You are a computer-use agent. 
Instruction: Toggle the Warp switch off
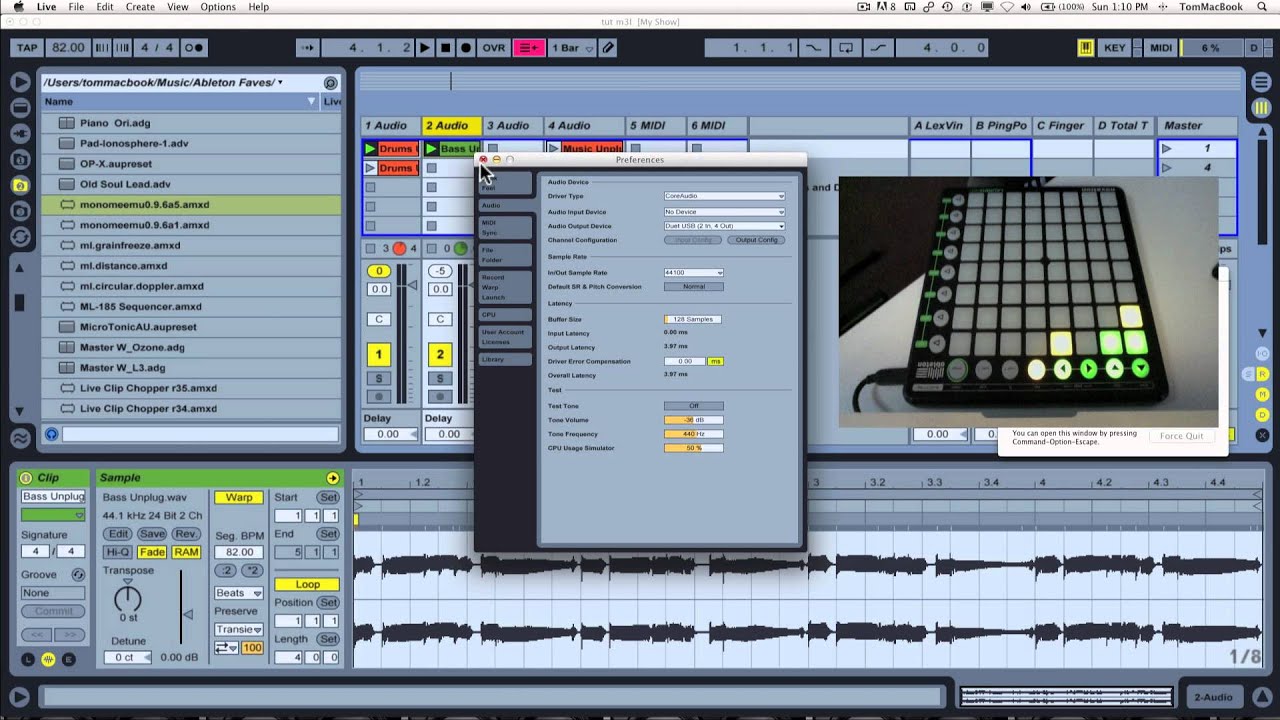tap(239, 497)
